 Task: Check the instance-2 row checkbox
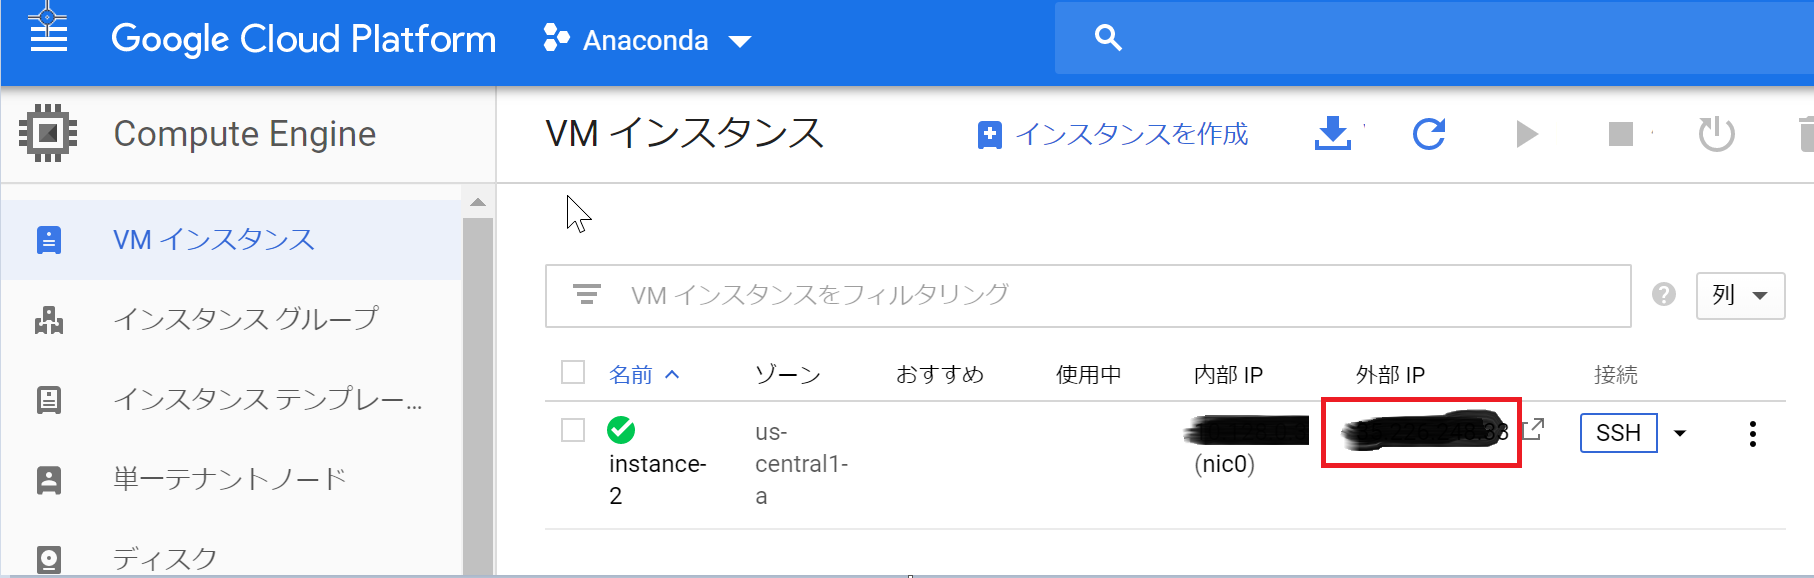(573, 430)
